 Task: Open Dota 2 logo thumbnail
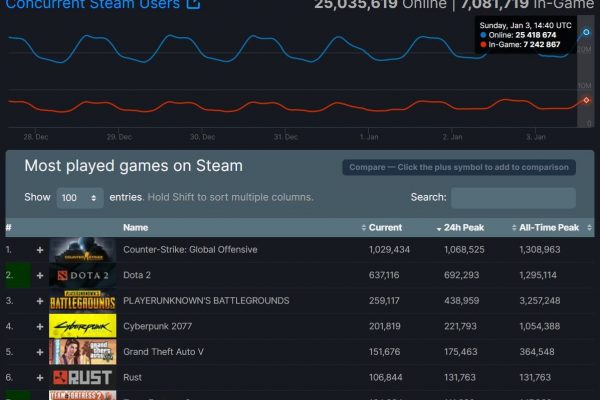(83, 275)
